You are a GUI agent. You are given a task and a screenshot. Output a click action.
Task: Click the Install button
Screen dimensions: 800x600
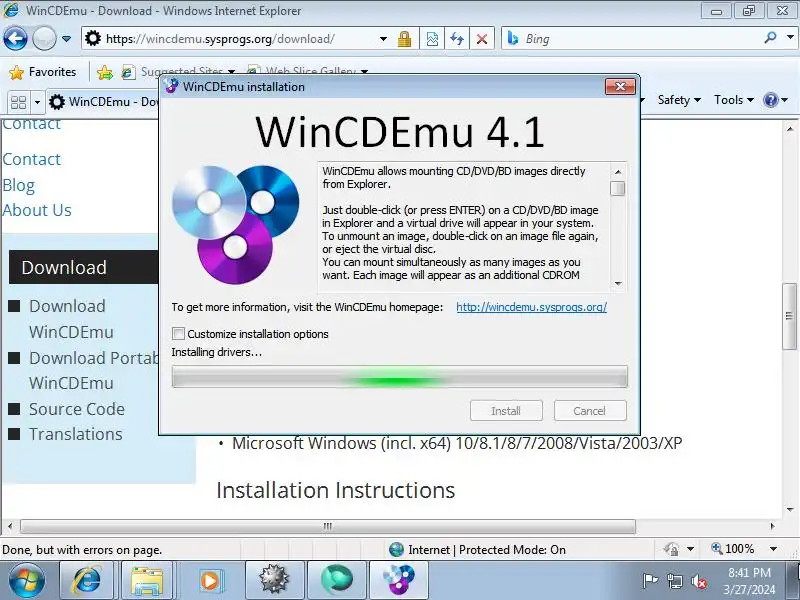(506, 411)
